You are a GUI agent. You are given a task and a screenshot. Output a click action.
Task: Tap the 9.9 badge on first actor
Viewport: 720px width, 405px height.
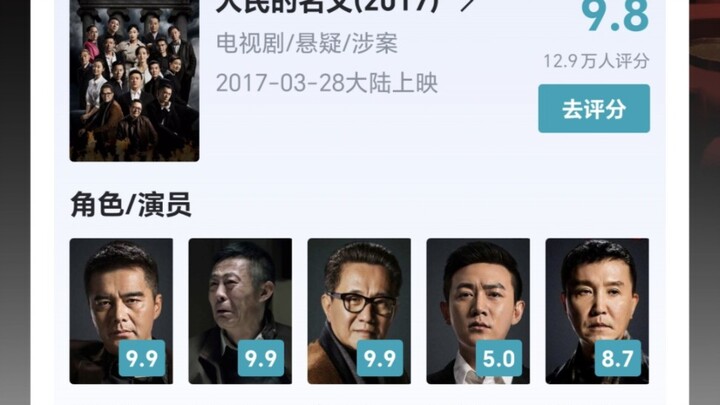(x=142, y=358)
